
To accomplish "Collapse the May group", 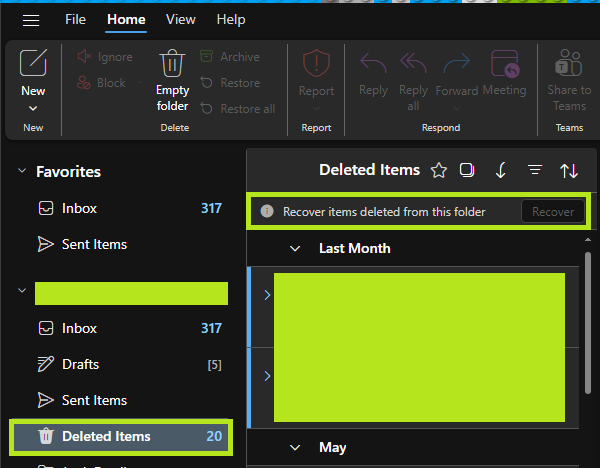I will (295, 447).
